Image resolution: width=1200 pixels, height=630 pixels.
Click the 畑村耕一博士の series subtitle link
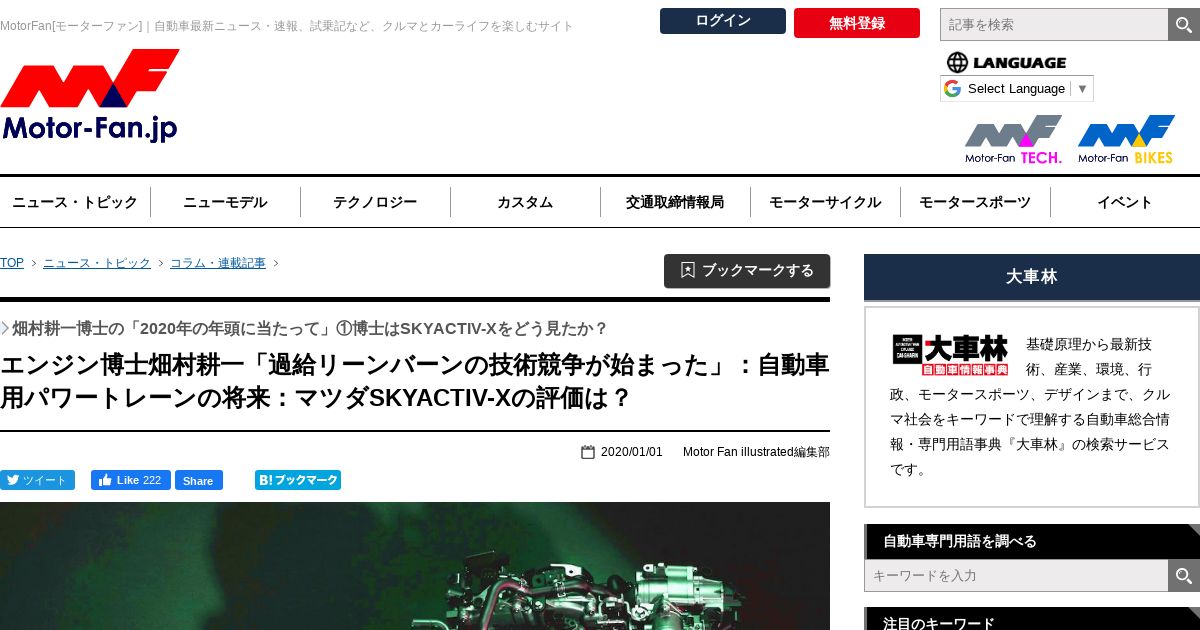click(x=309, y=328)
